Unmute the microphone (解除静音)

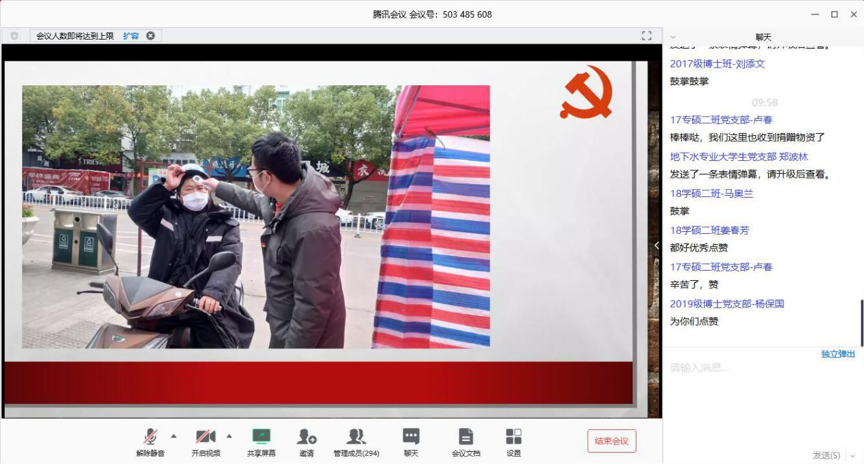point(150,441)
